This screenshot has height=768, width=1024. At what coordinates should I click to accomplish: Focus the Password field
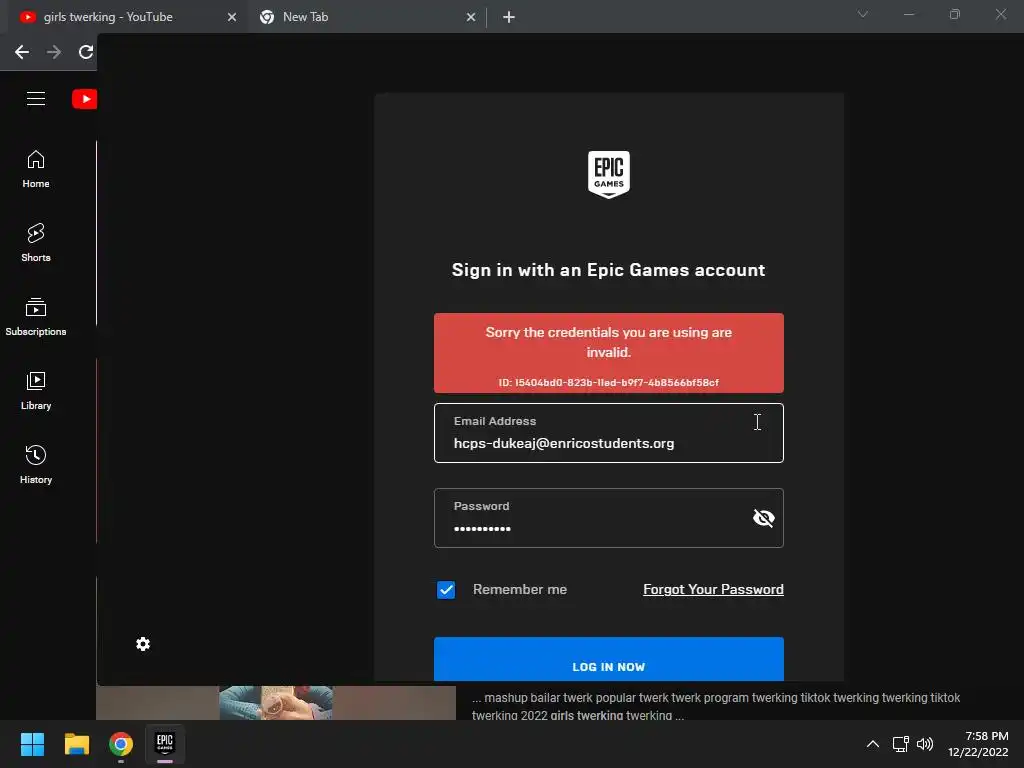point(609,518)
